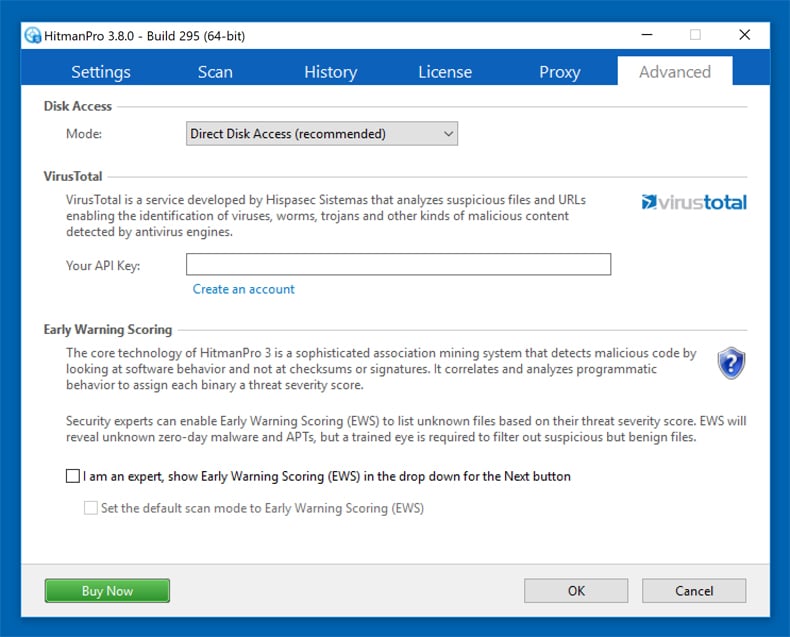This screenshot has width=790, height=637.
Task: Minimize the HitmanPro window
Action: pyautogui.click(x=647, y=35)
